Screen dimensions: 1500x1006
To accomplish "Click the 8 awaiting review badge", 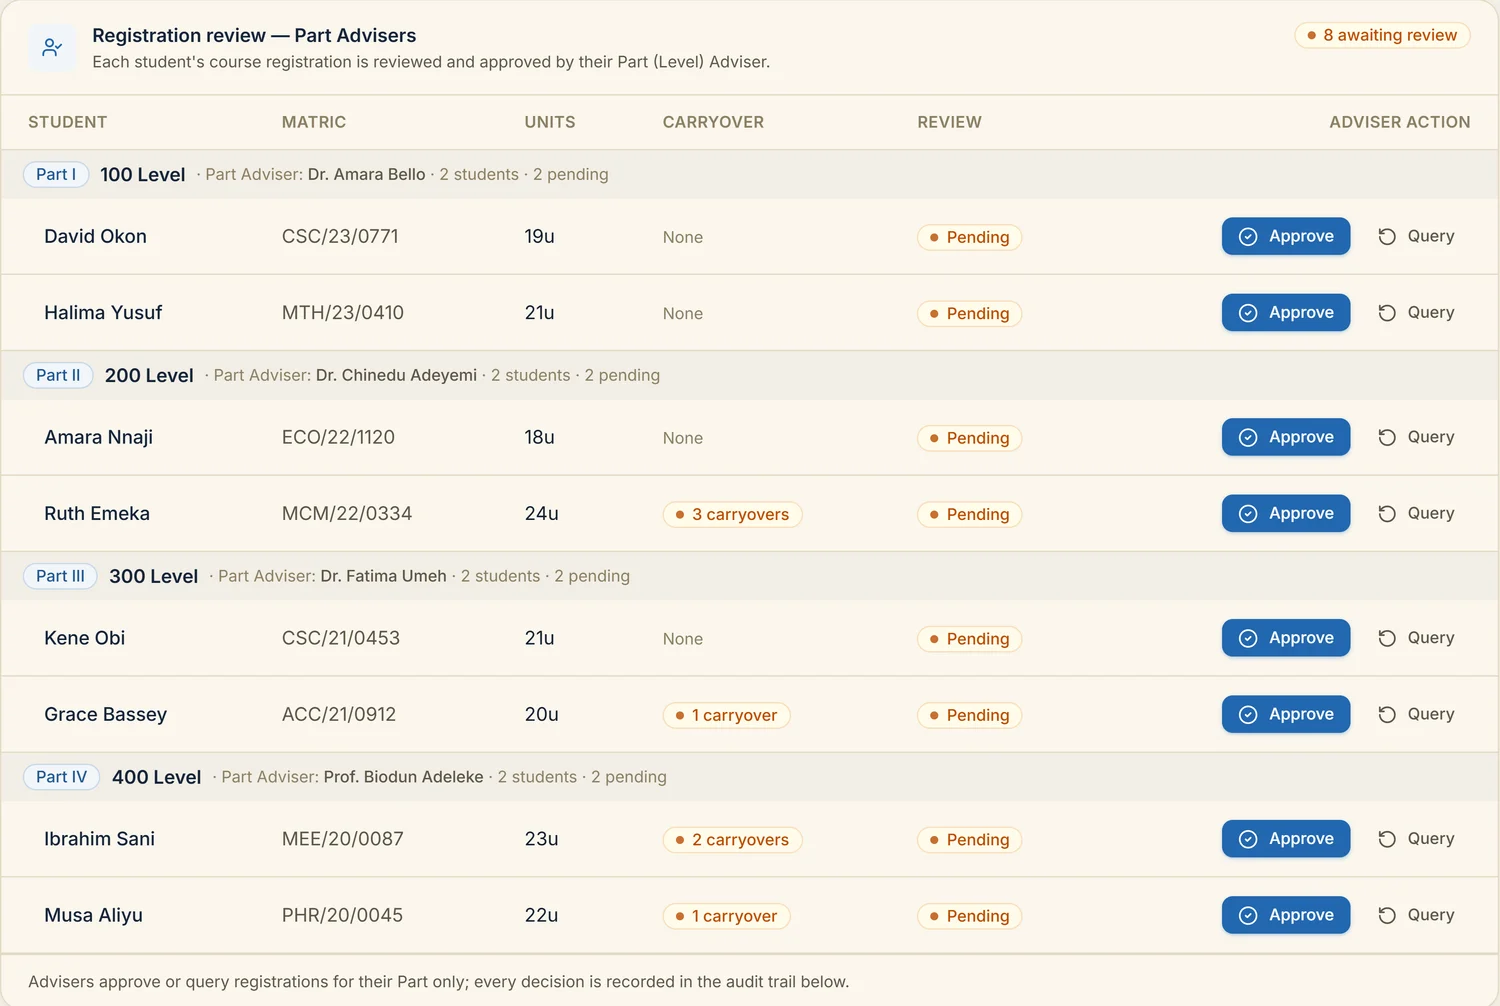I will coord(1382,35).
